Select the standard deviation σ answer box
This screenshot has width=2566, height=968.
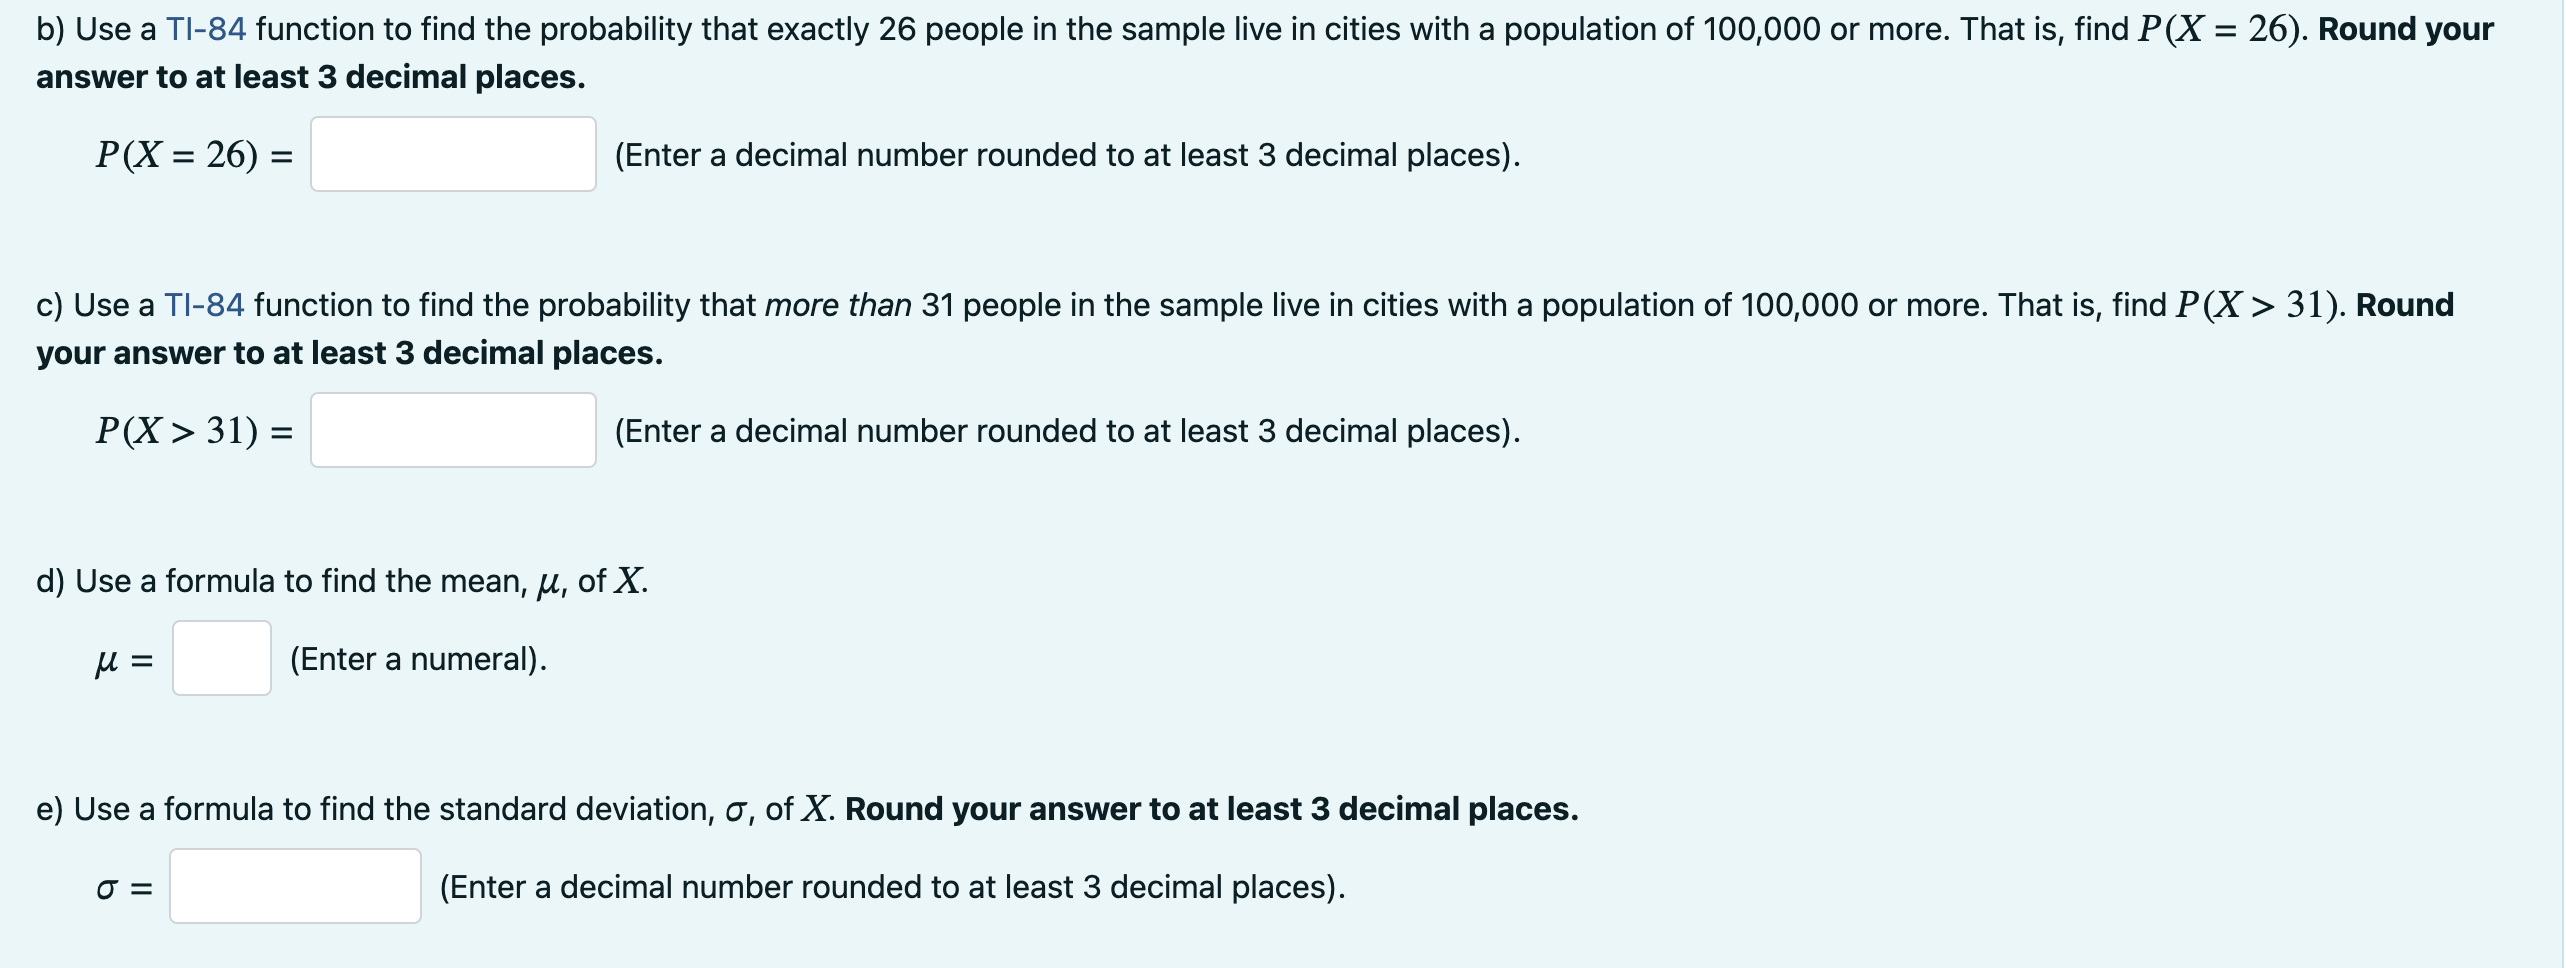pyautogui.click(x=295, y=886)
